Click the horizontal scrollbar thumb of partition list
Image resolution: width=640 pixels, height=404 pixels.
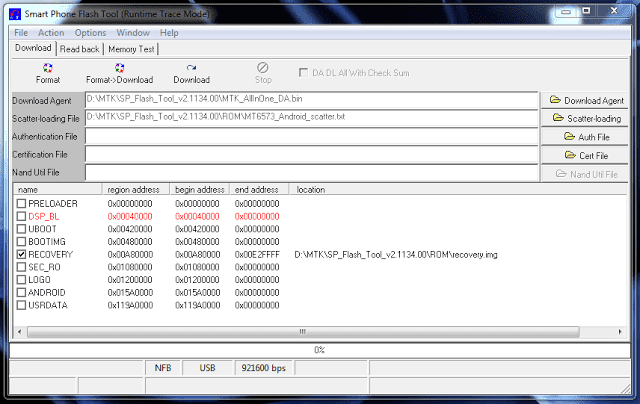303,332
